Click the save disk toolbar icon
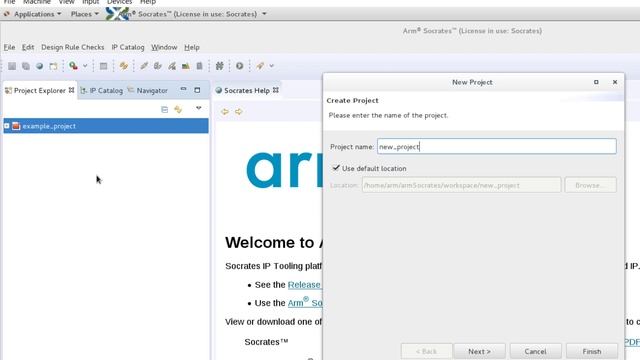The image size is (640, 360). click(12, 66)
